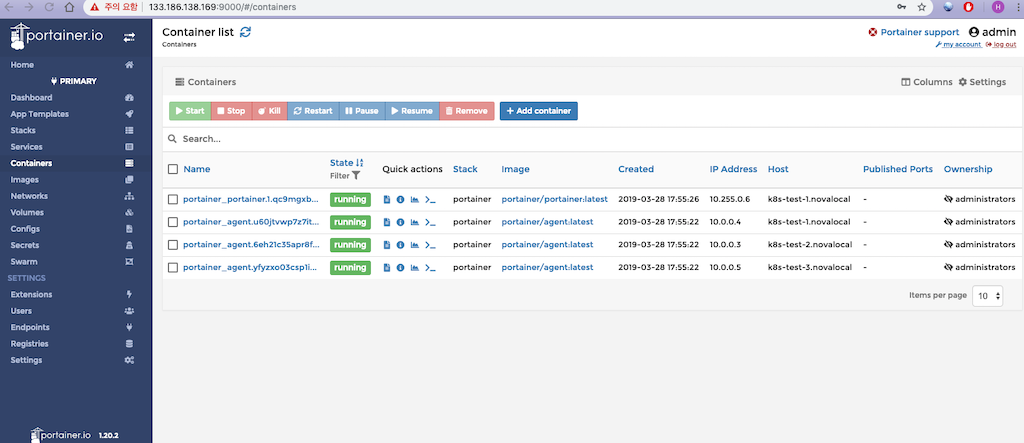Click the Restart button

(313, 111)
